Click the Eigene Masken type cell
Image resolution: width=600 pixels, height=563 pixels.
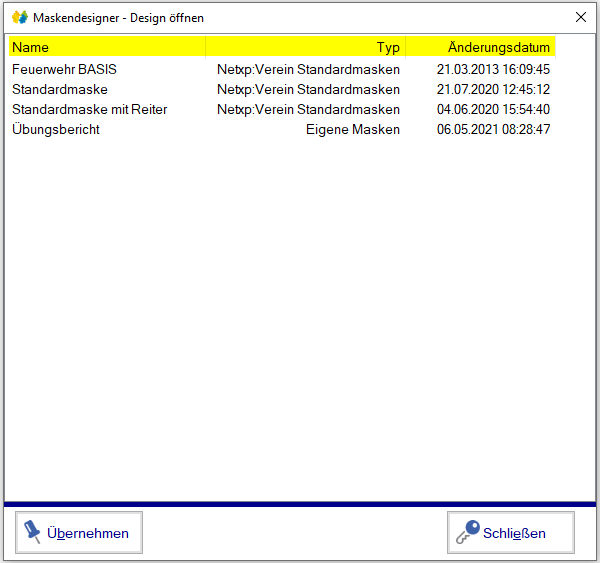click(x=352, y=130)
